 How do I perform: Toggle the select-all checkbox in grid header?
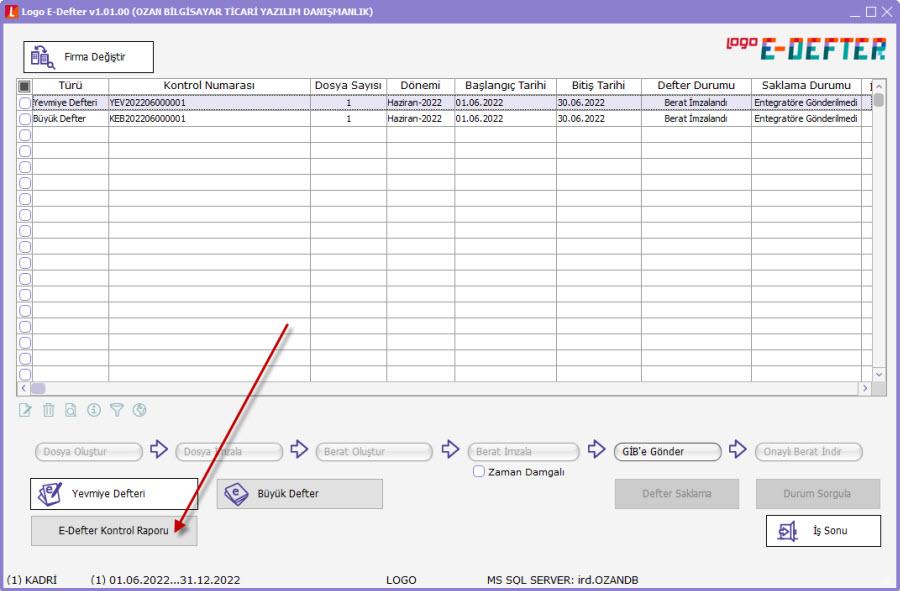coord(25,86)
